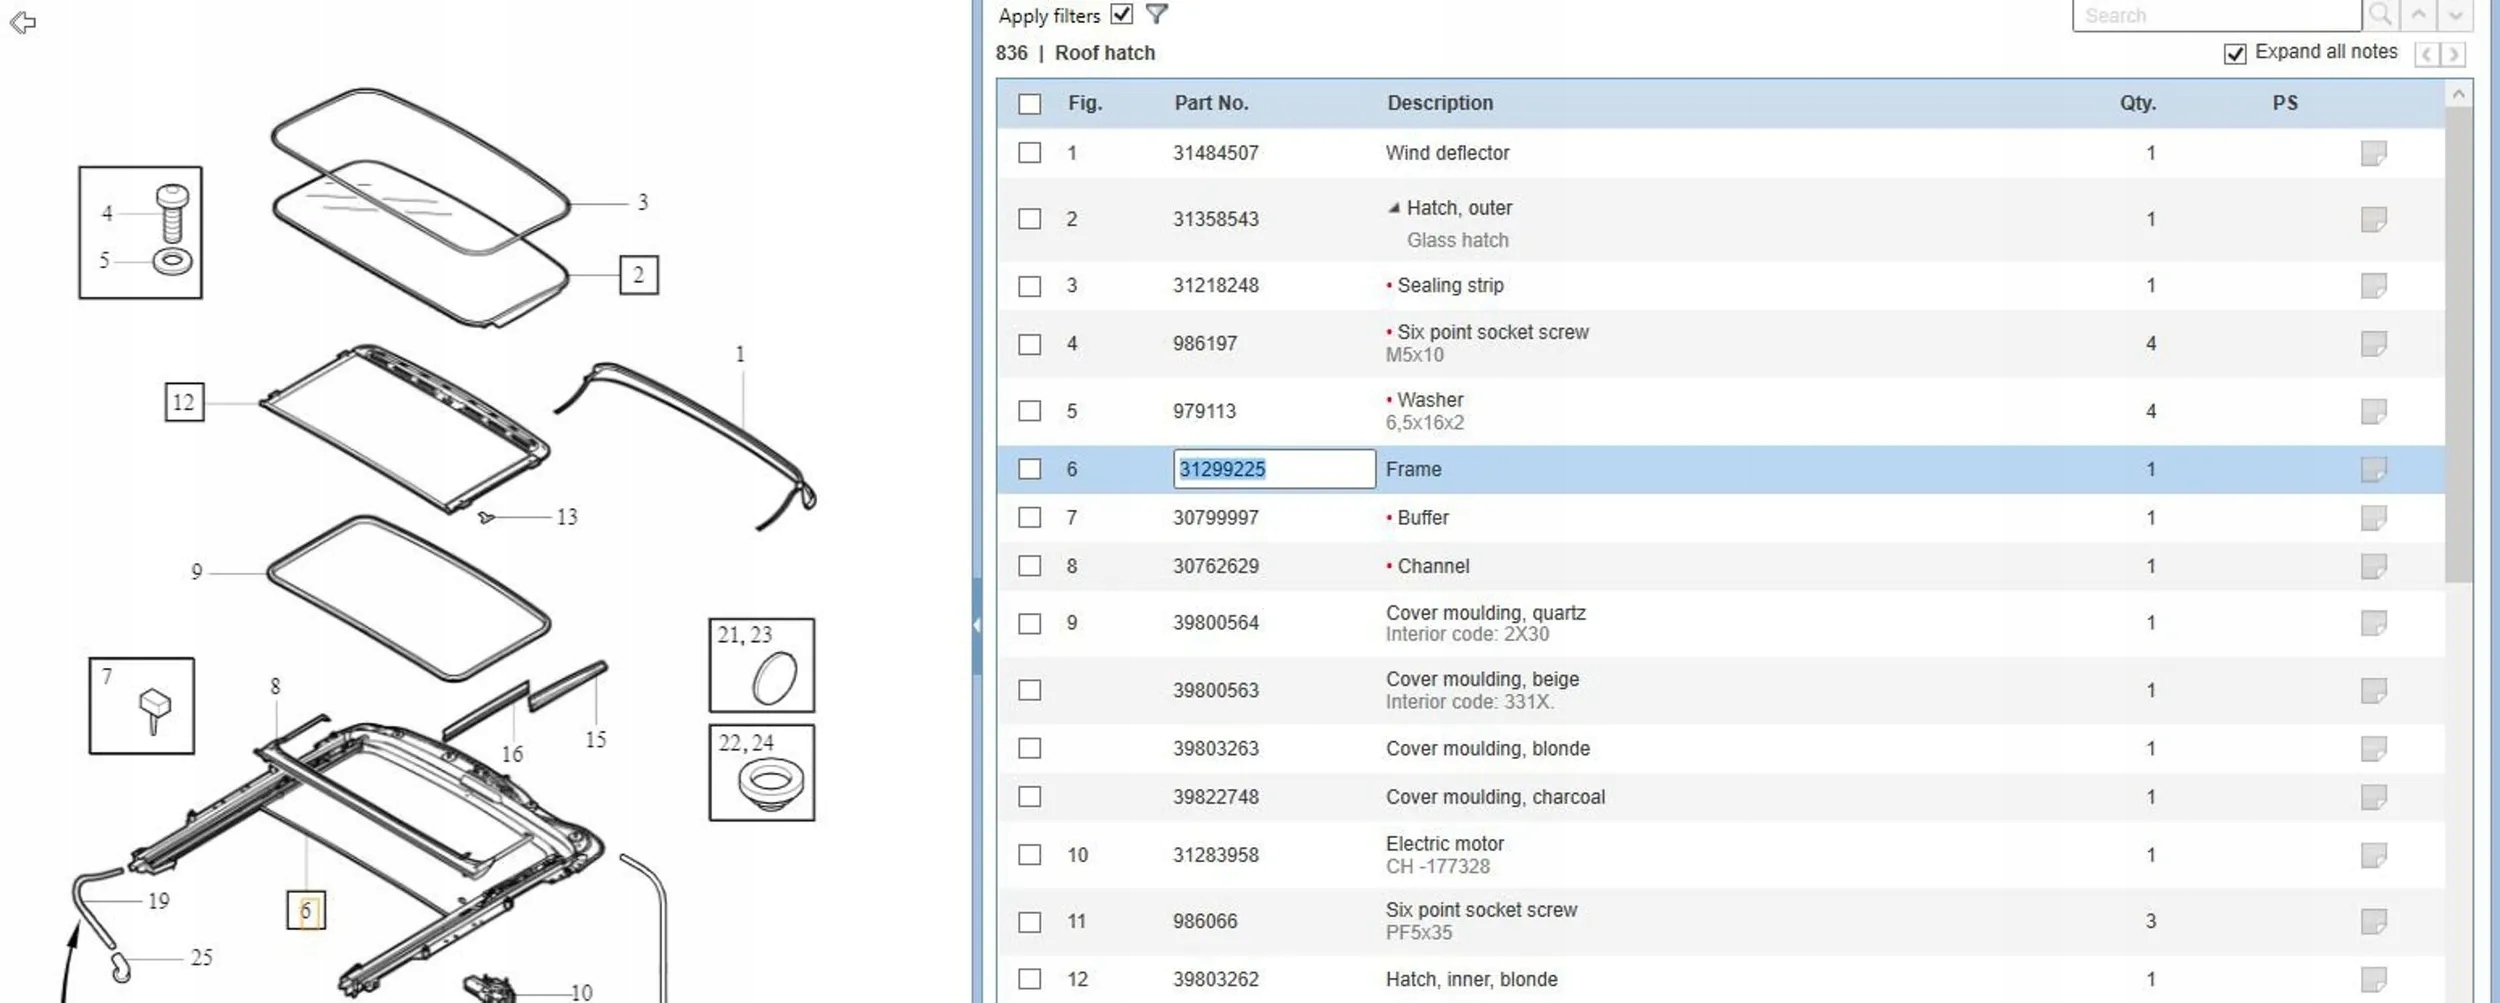The height and width of the screenshot is (1003, 2500).
Task: Open note icon for Hatch, inner, blonde
Action: (x=2374, y=979)
